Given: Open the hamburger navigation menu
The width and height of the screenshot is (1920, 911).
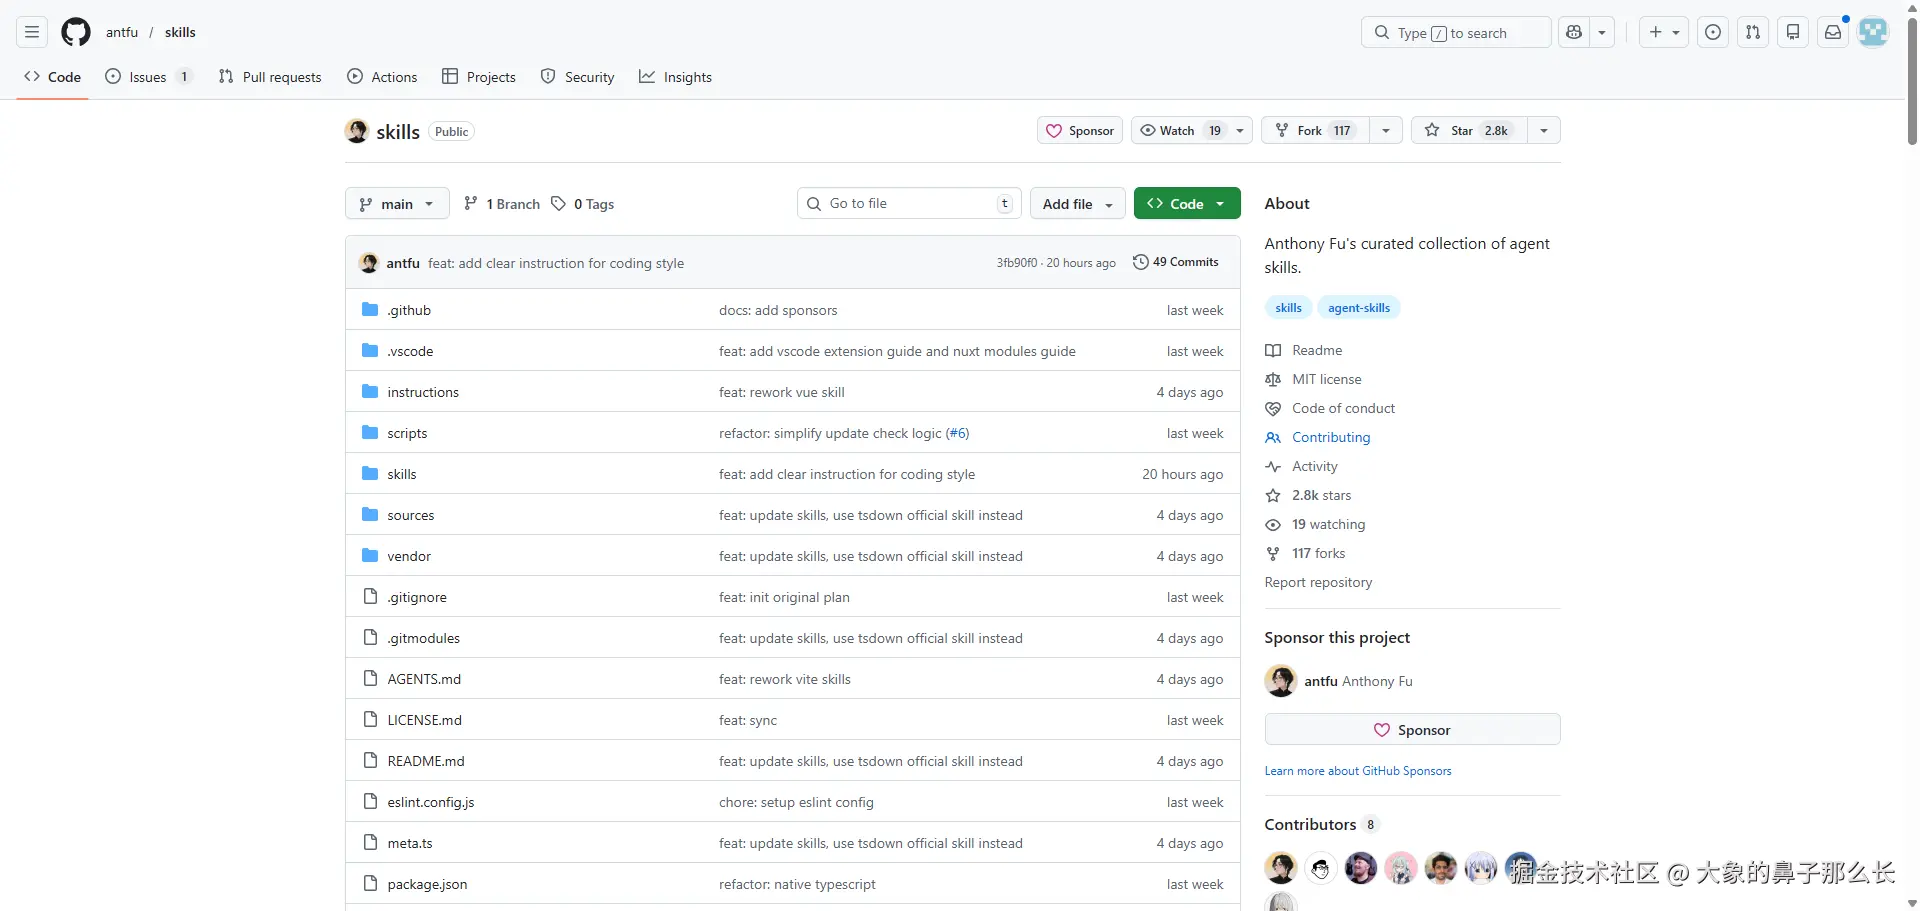Looking at the screenshot, I should [32, 32].
